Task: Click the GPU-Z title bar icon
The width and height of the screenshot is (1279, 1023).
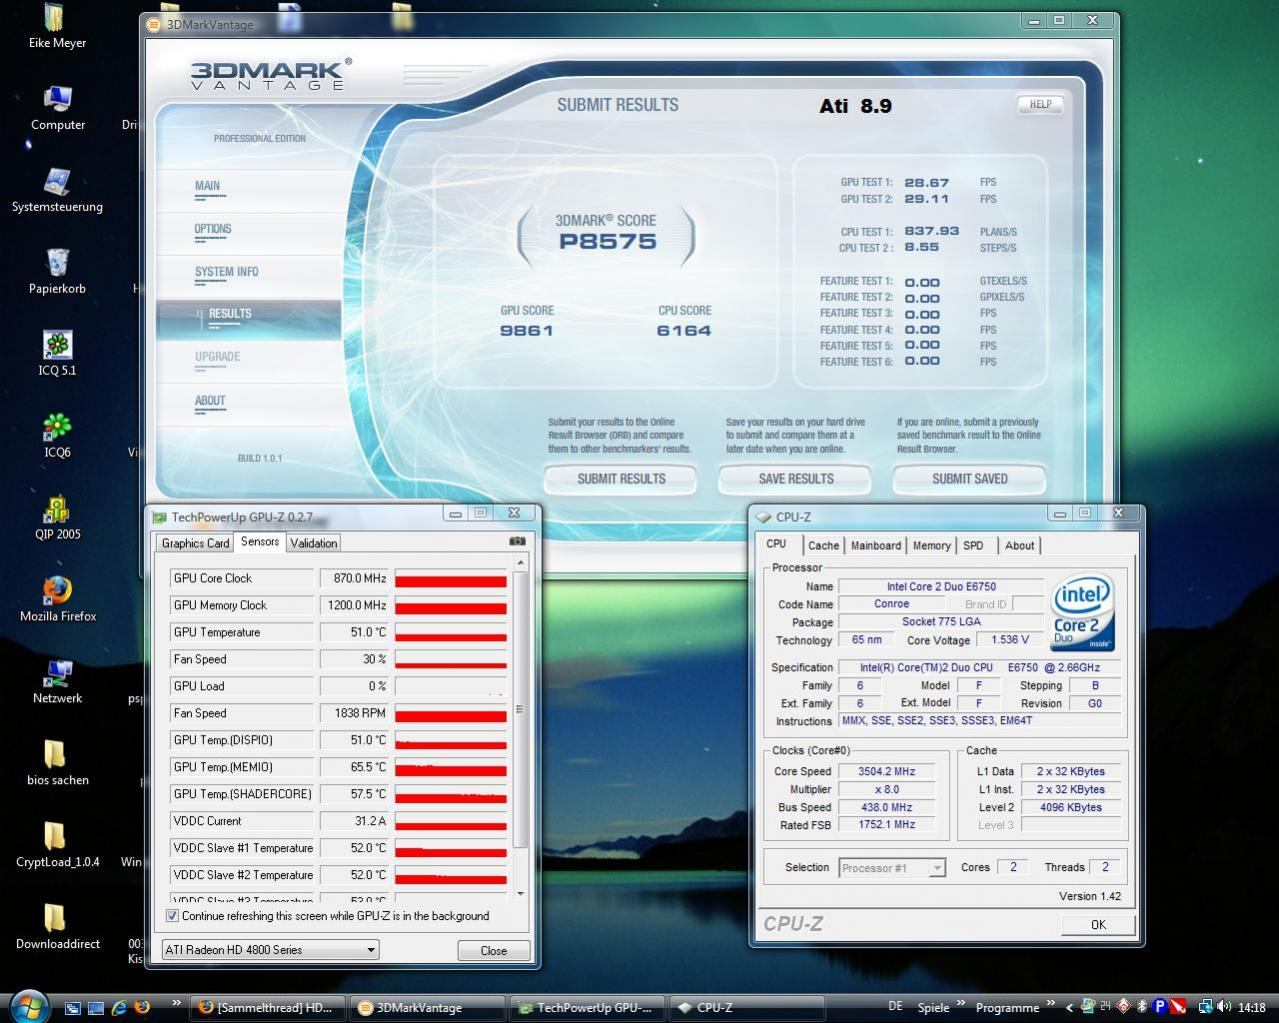Action: 159,517
